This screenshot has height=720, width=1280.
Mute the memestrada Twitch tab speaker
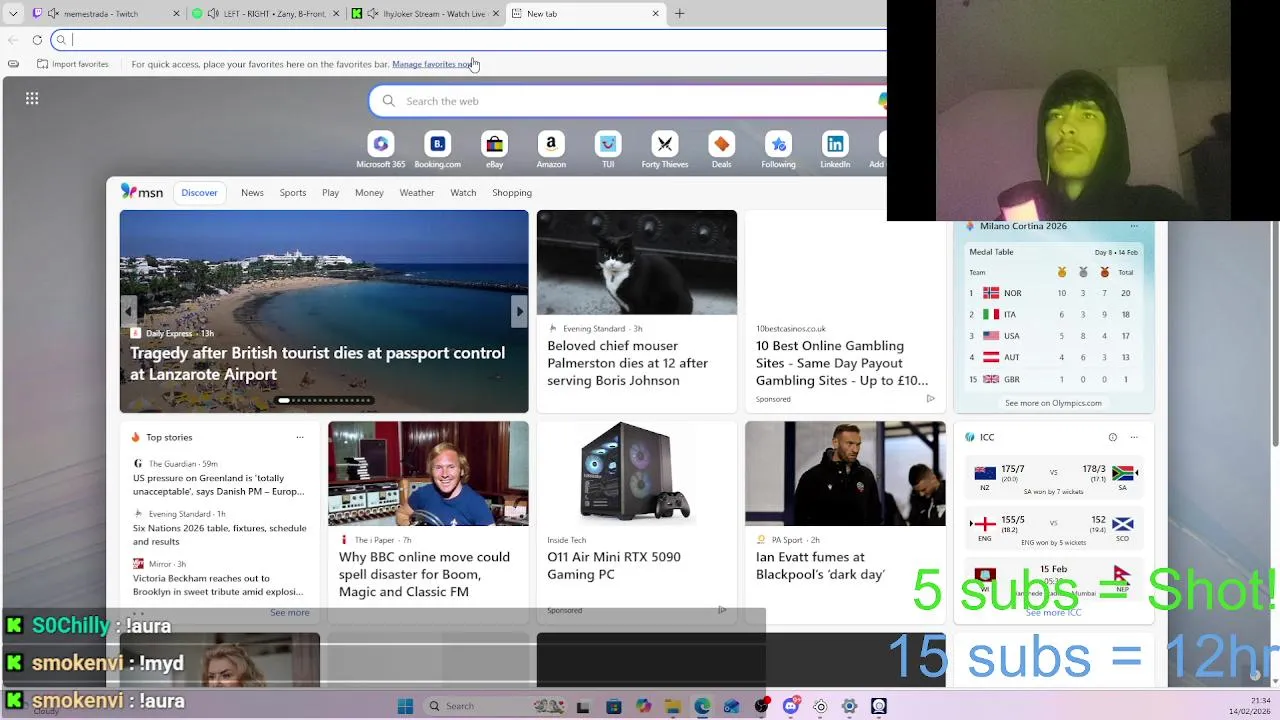point(52,14)
